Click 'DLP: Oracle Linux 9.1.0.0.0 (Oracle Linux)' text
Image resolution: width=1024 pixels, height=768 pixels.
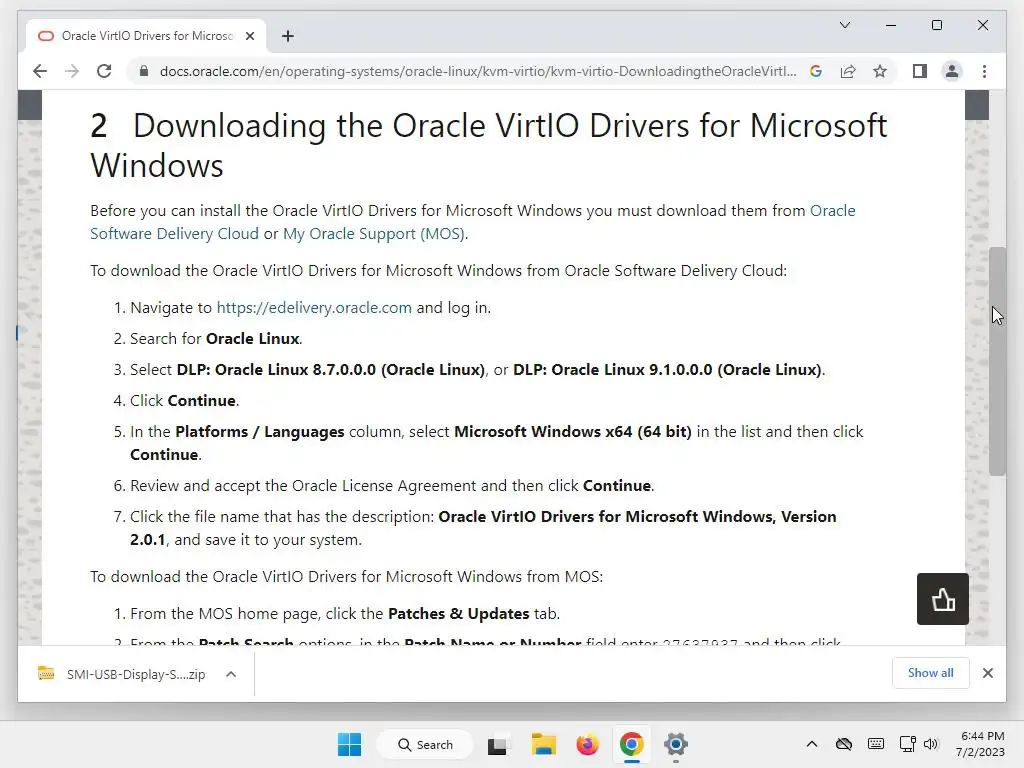click(x=667, y=370)
